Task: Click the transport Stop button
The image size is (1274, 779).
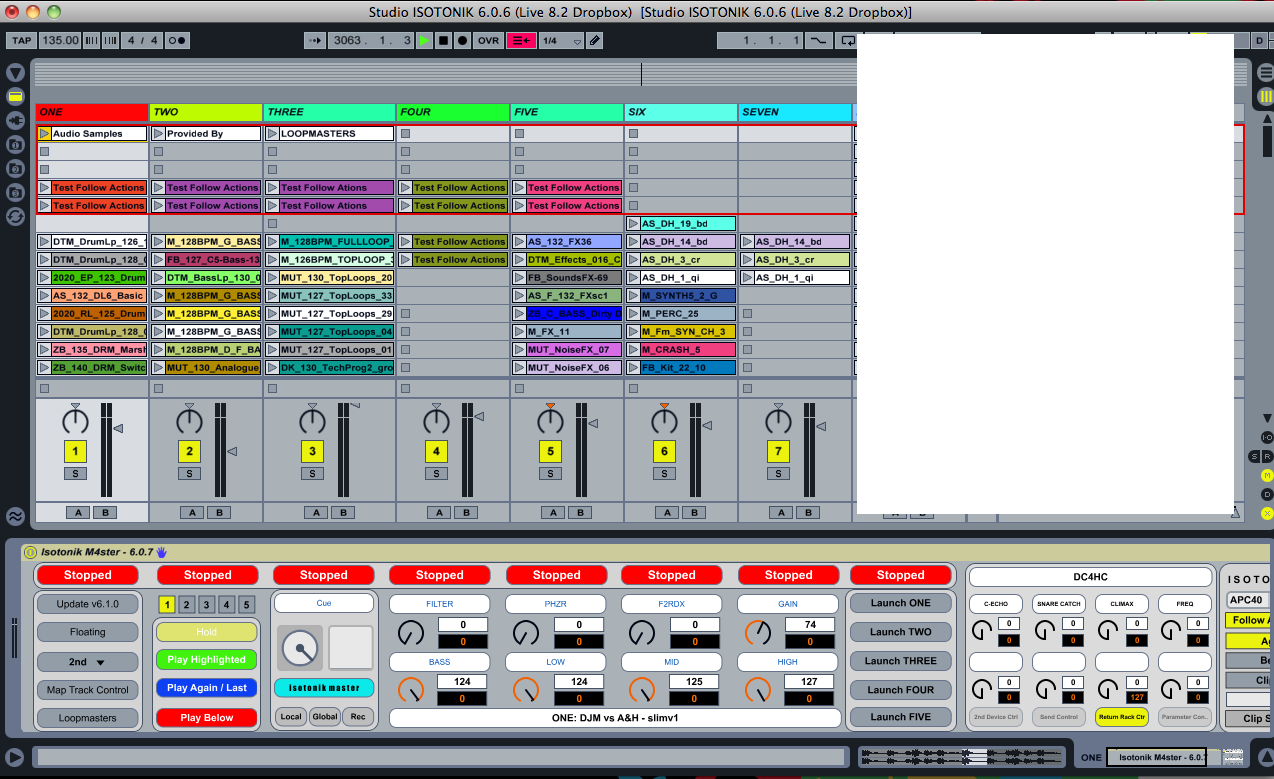Action: (x=443, y=40)
